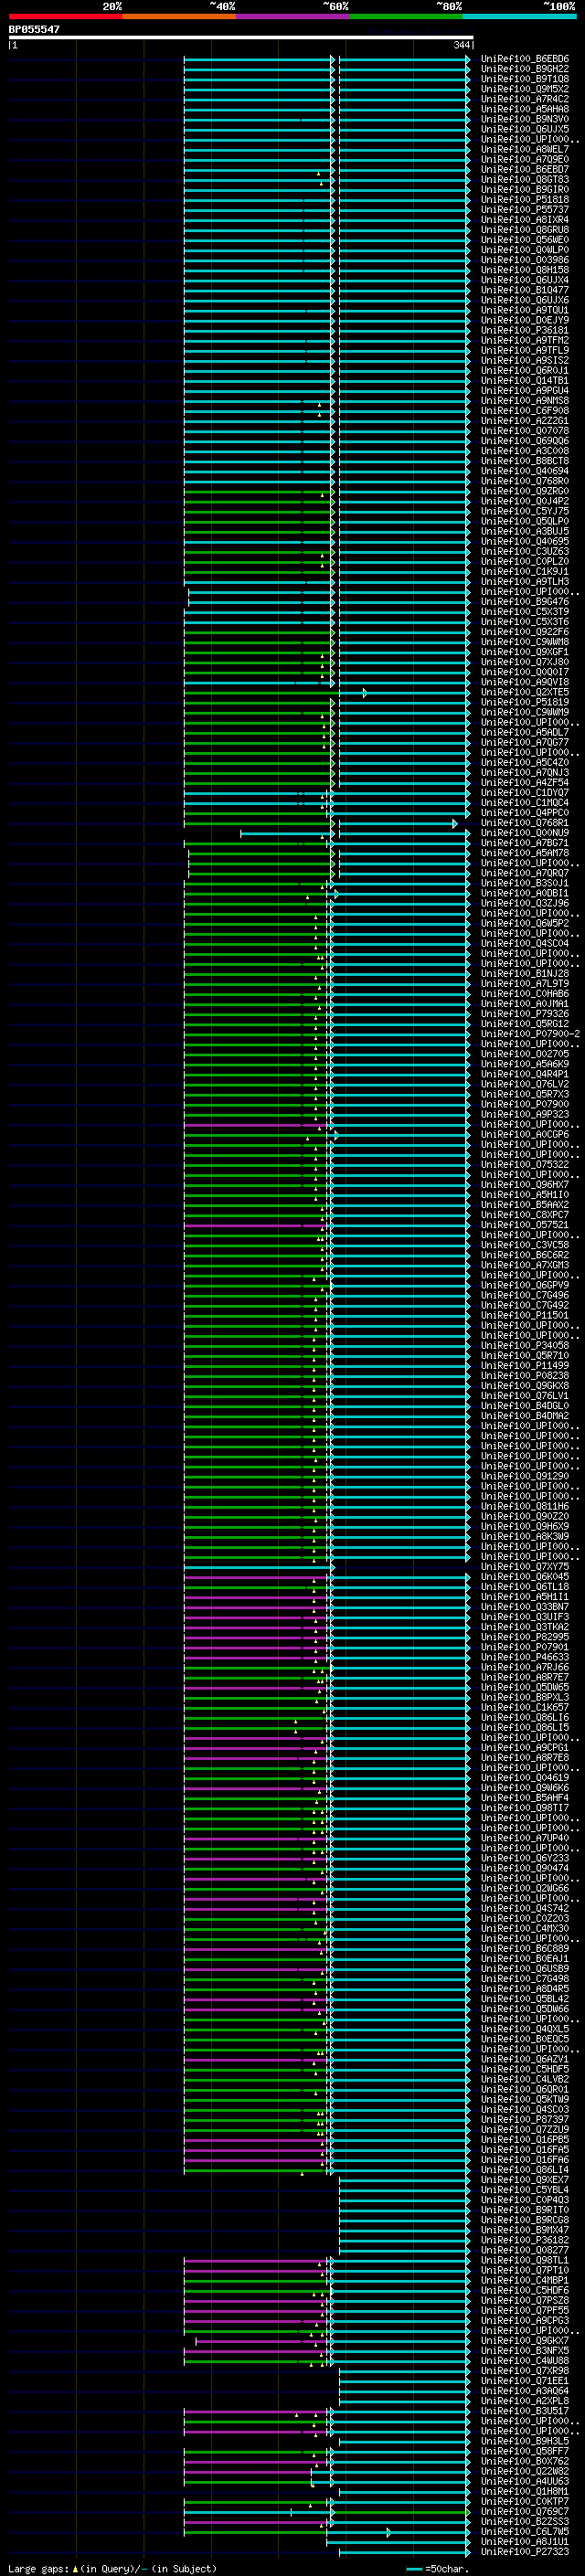
Task: Open hit UniRef100_Q768R1
Action: 525,823
